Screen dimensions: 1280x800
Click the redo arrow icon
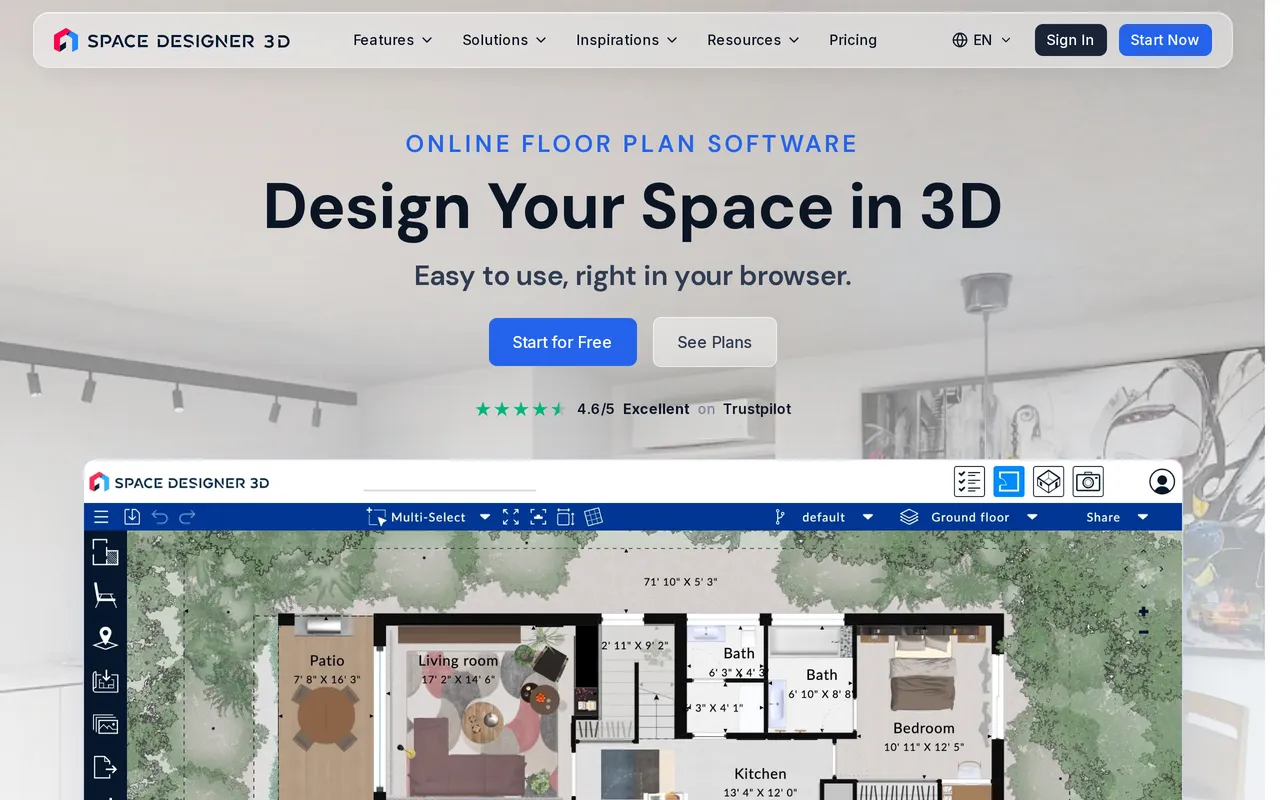point(187,517)
